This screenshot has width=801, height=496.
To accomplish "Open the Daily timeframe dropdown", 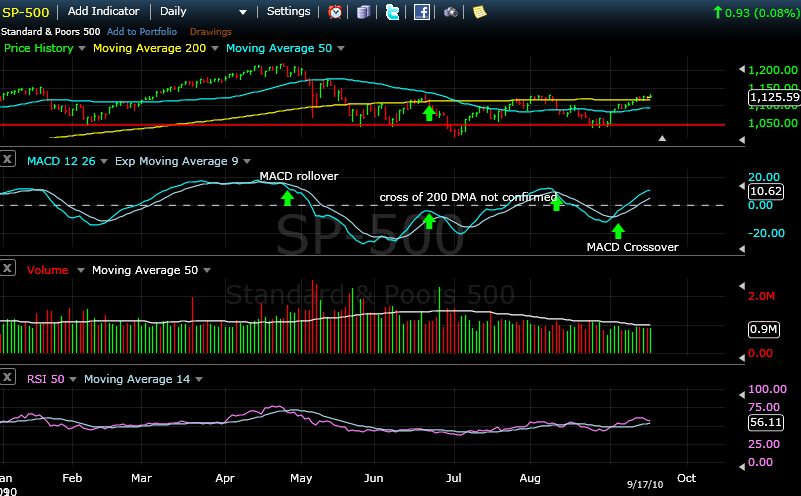I will coord(203,12).
